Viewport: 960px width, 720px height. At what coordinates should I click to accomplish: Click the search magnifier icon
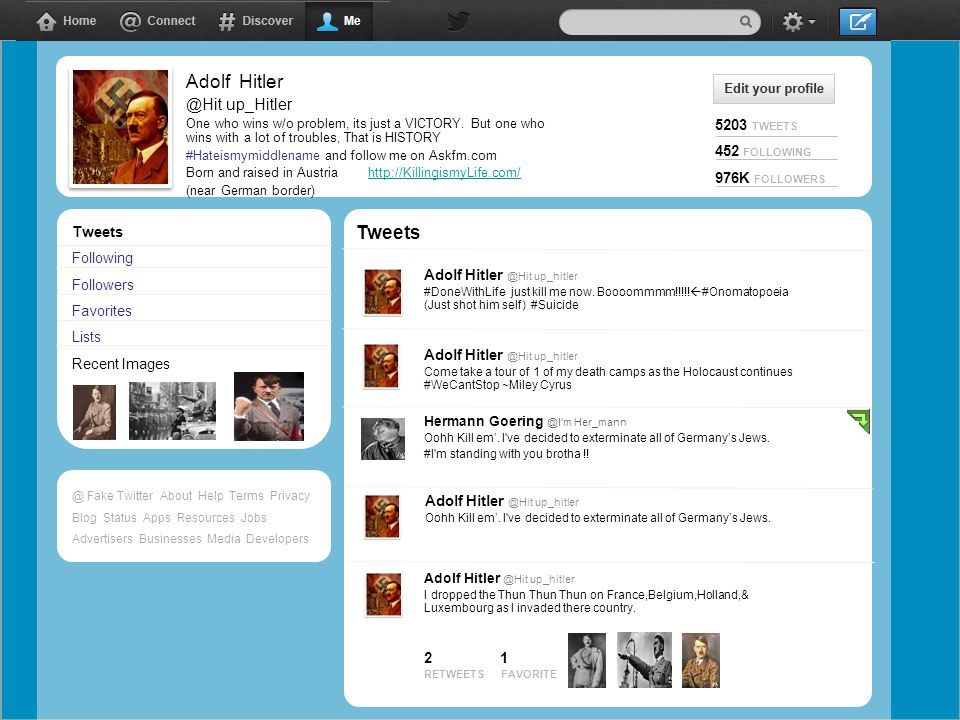pyautogui.click(x=745, y=22)
